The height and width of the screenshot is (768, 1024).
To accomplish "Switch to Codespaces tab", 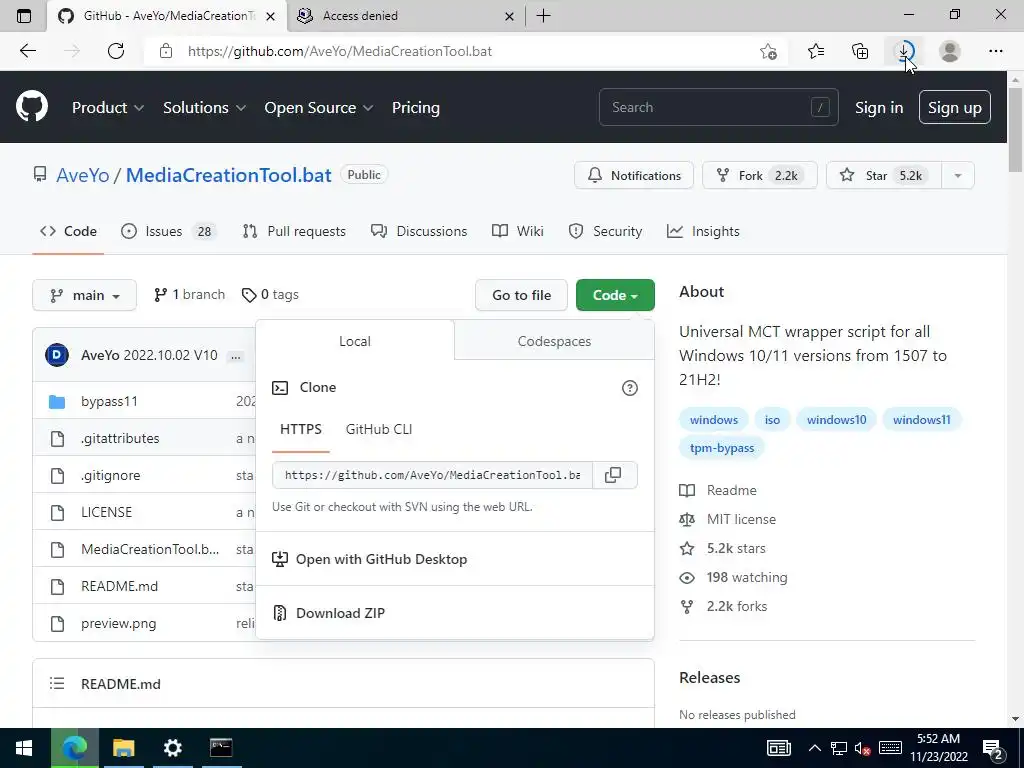I will pos(554,341).
